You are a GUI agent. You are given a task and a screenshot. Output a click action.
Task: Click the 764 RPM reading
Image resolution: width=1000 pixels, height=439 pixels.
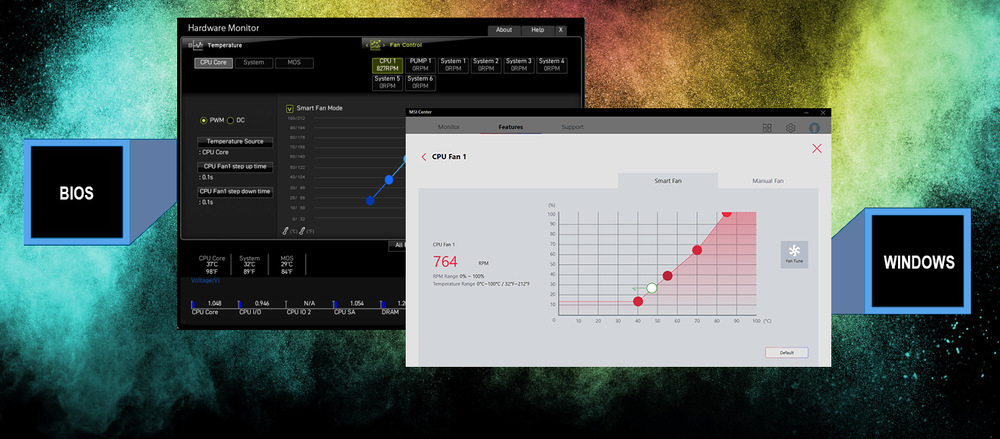coord(445,262)
